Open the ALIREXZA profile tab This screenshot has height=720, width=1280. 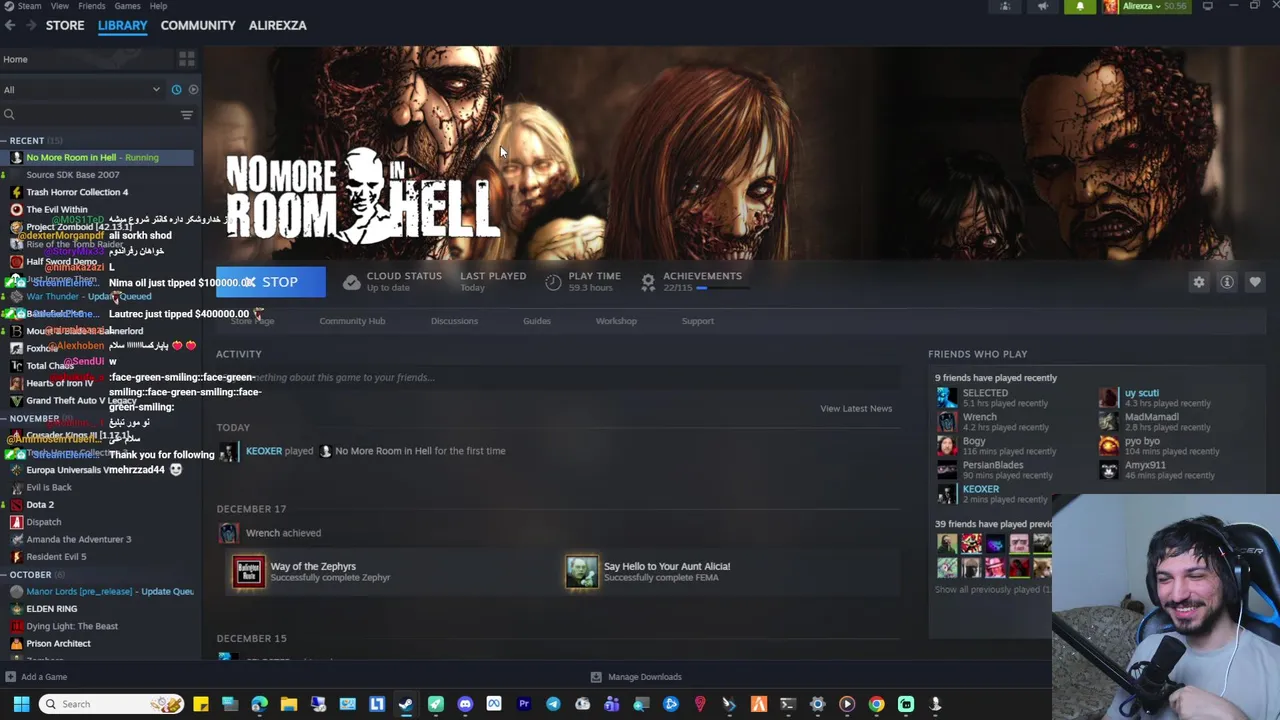point(277,25)
